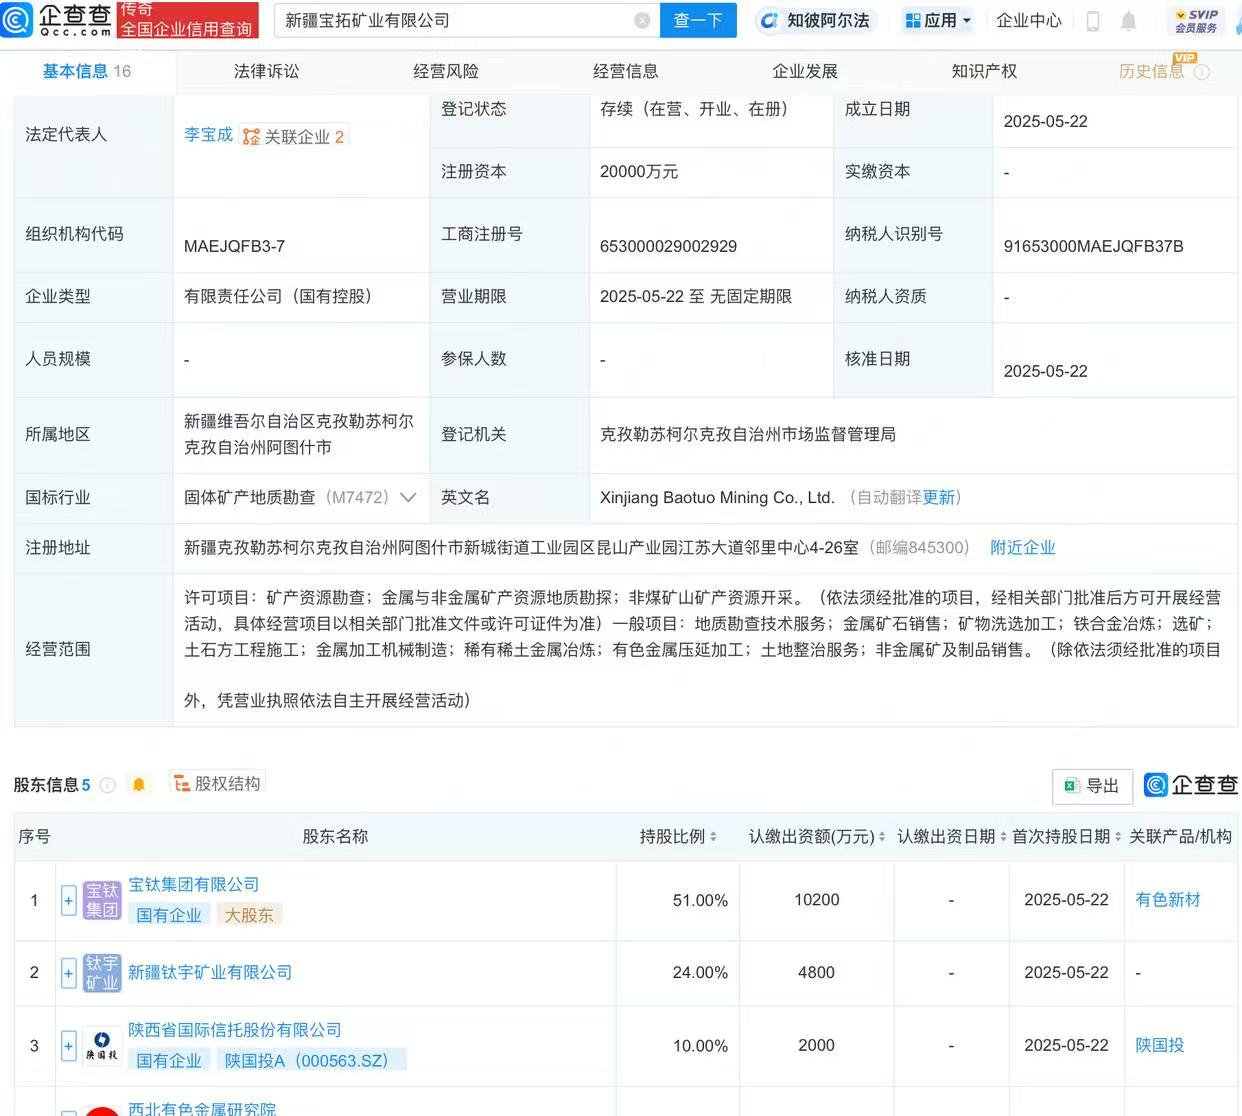Open 知彼阿尔法 AI assistant
The height and width of the screenshot is (1116, 1242).
(815, 20)
